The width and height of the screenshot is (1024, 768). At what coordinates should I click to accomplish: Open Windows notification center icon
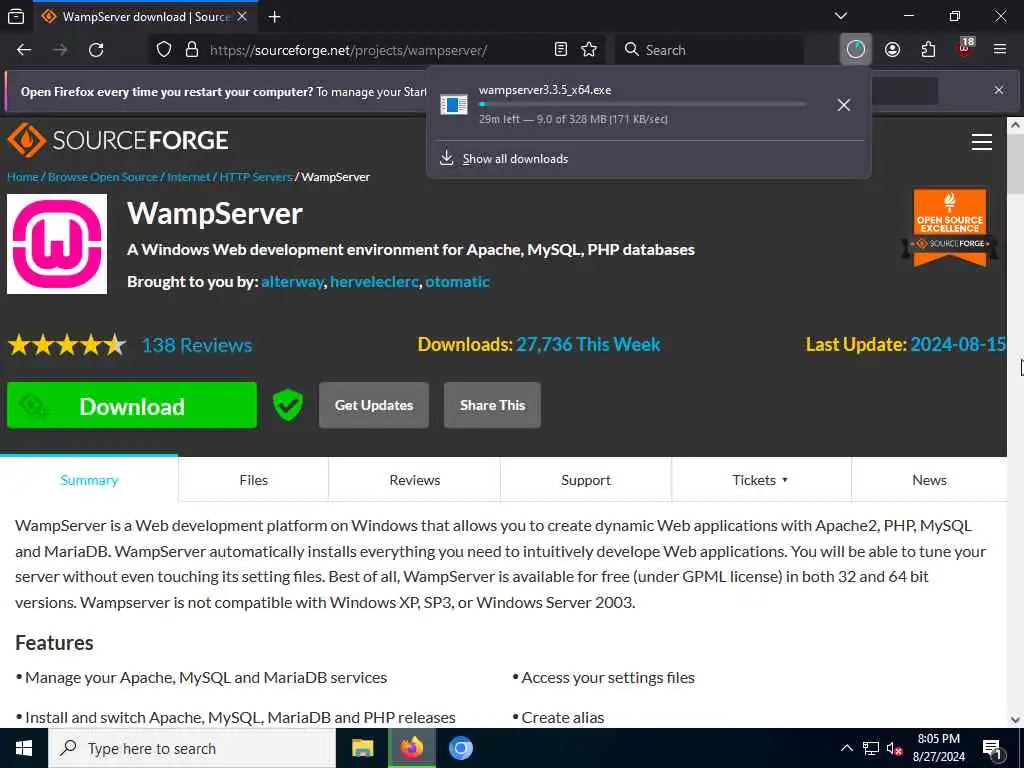pos(992,748)
